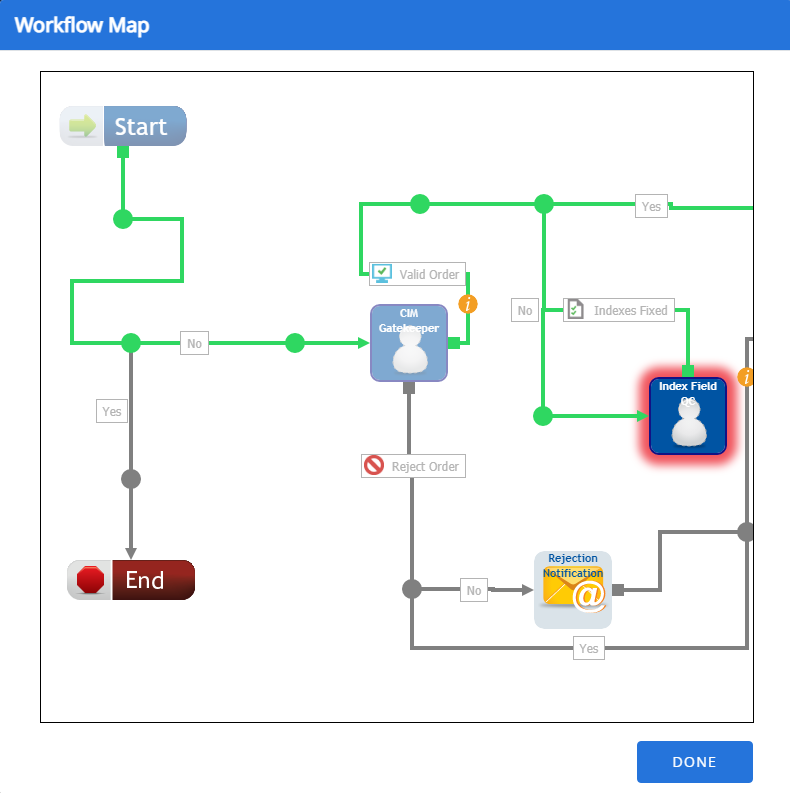The image size is (790, 793).
Task: Click the No label left of CIM Gatekeeper
Action: (x=194, y=343)
